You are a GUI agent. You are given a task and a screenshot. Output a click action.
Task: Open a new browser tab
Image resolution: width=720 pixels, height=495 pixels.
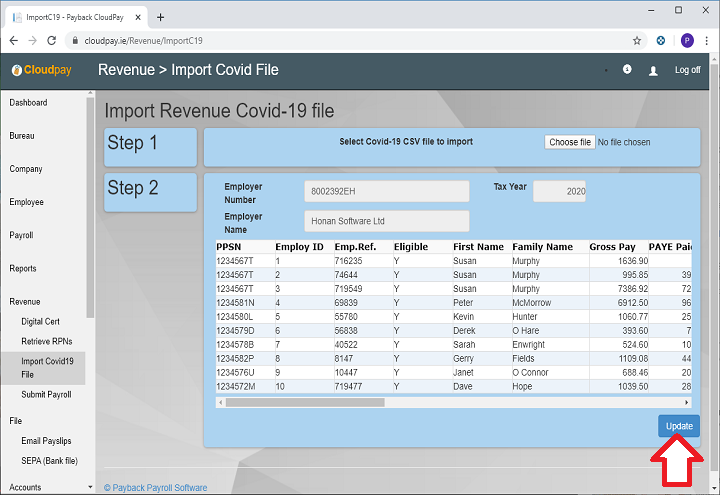pos(161,17)
